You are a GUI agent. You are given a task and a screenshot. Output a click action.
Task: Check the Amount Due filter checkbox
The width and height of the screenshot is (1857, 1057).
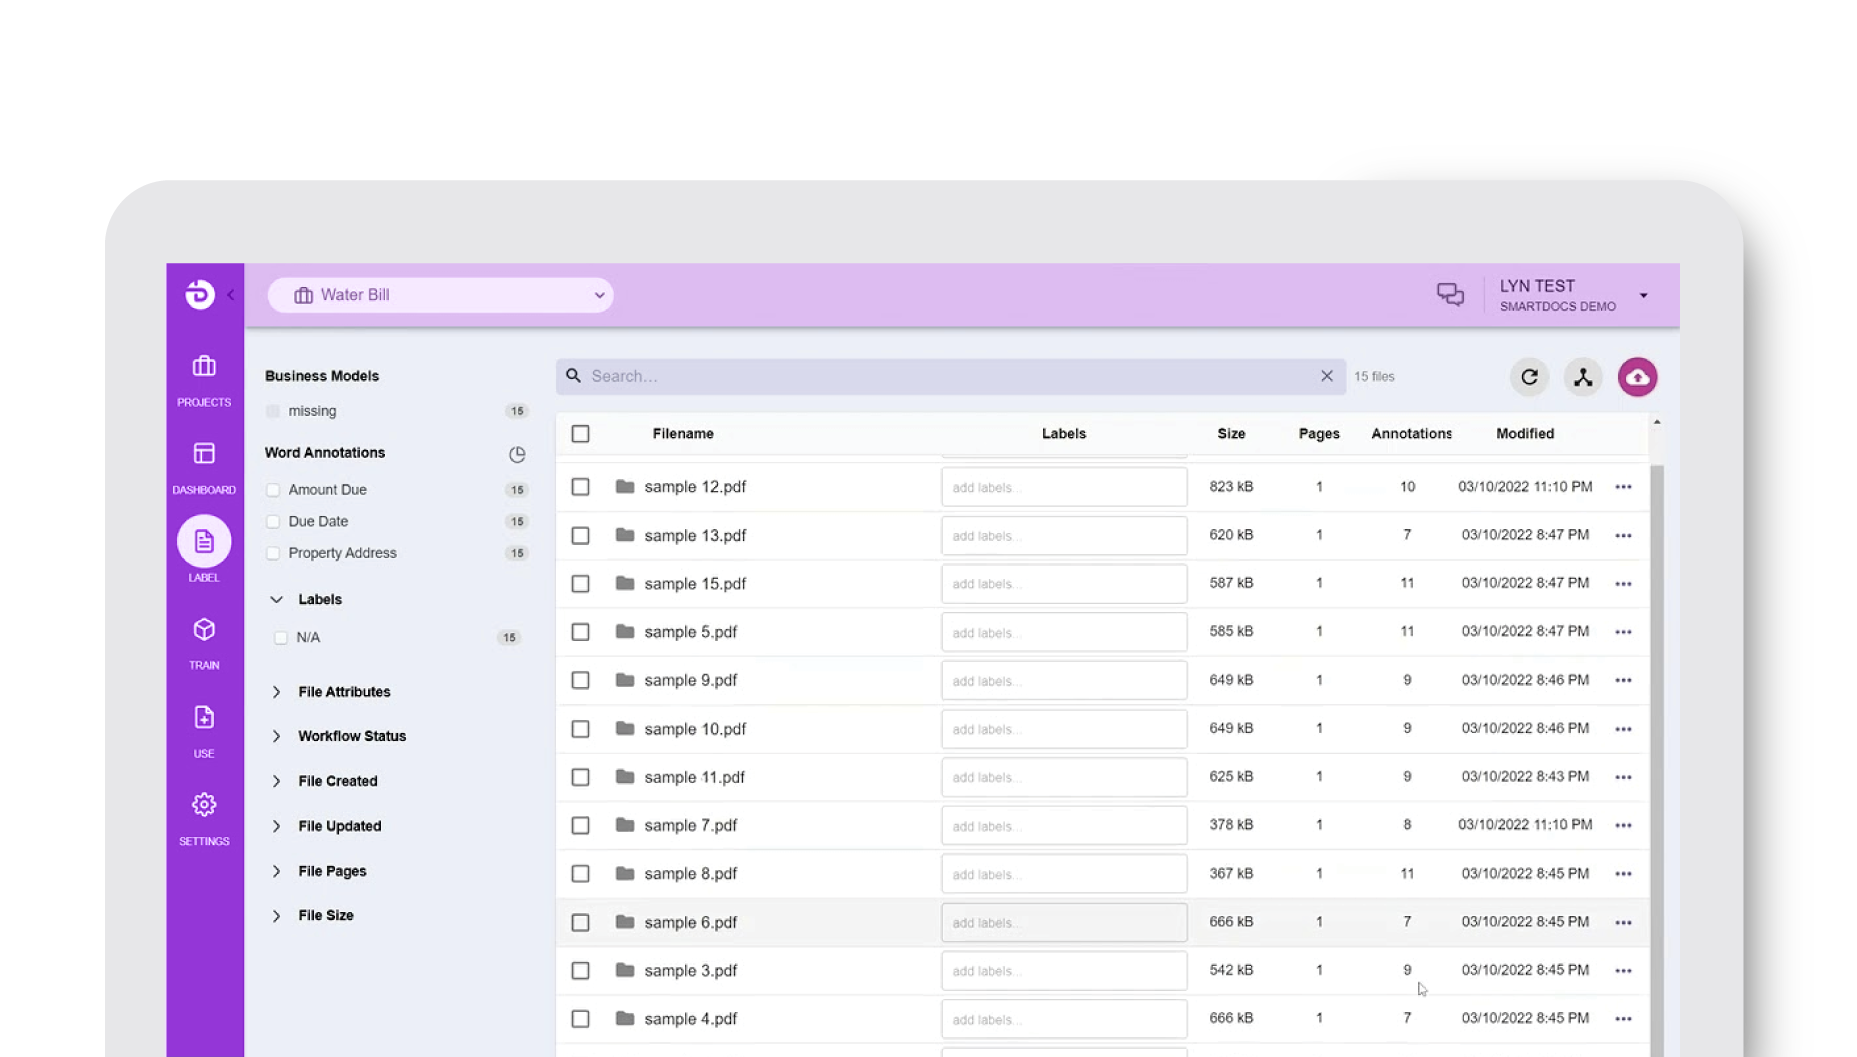point(273,490)
